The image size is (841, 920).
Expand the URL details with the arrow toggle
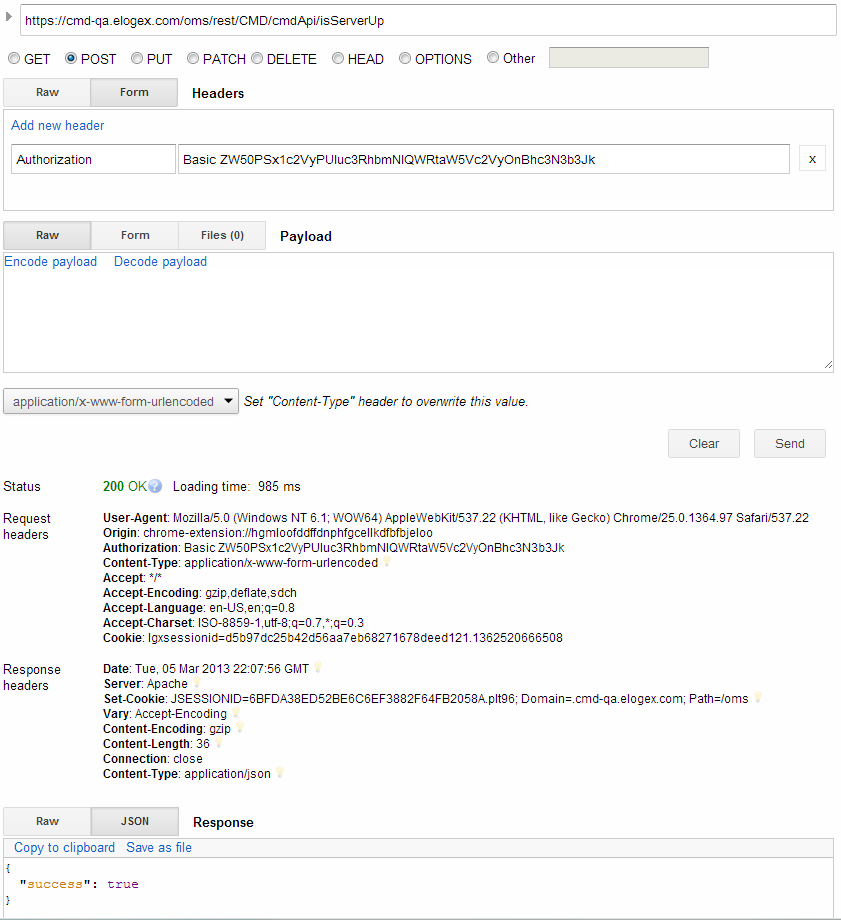tap(10, 14)
